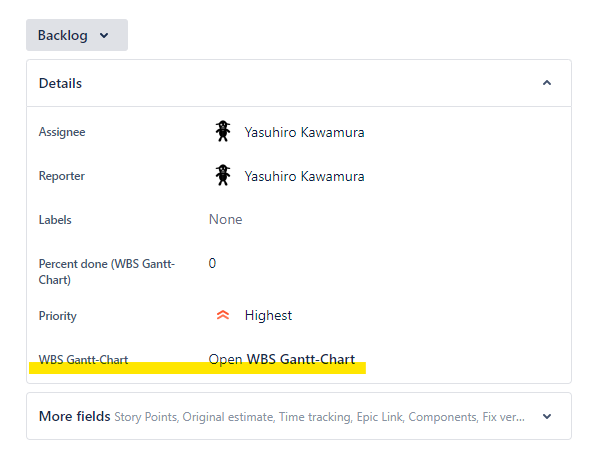Select reporter name Yasuhiro Kawamura
This screenshot has height=452, width=589.
304,176
